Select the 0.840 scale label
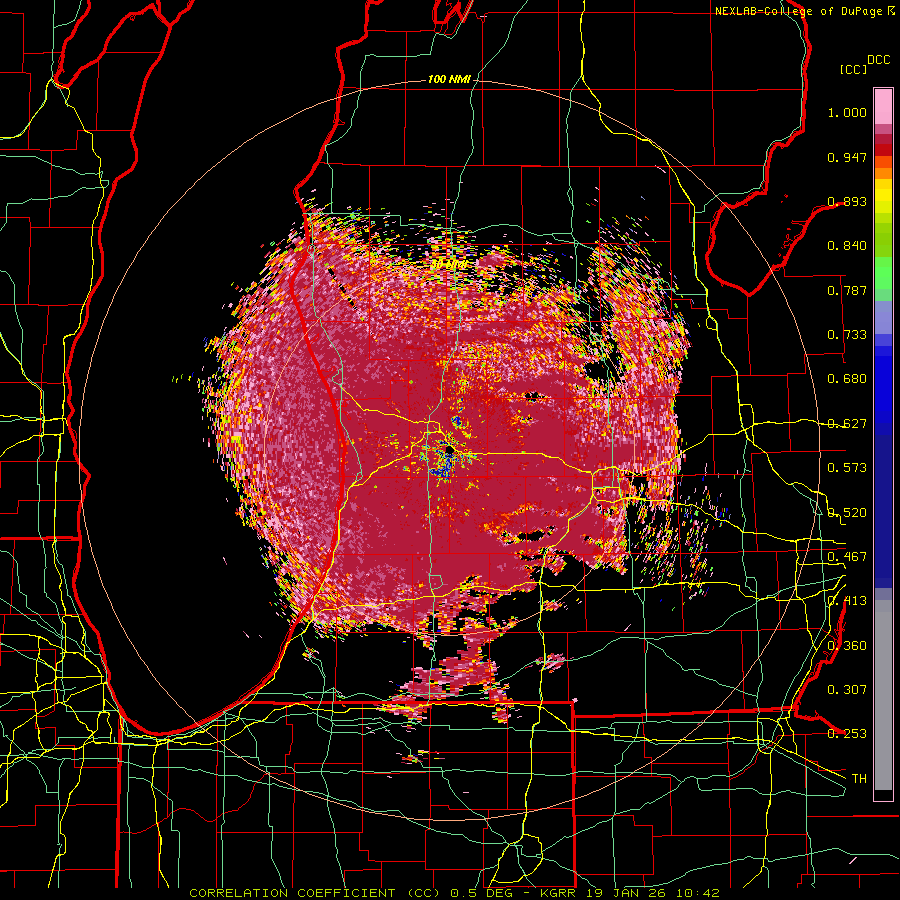This screenshot has width=900, height=900. point(847,246)
